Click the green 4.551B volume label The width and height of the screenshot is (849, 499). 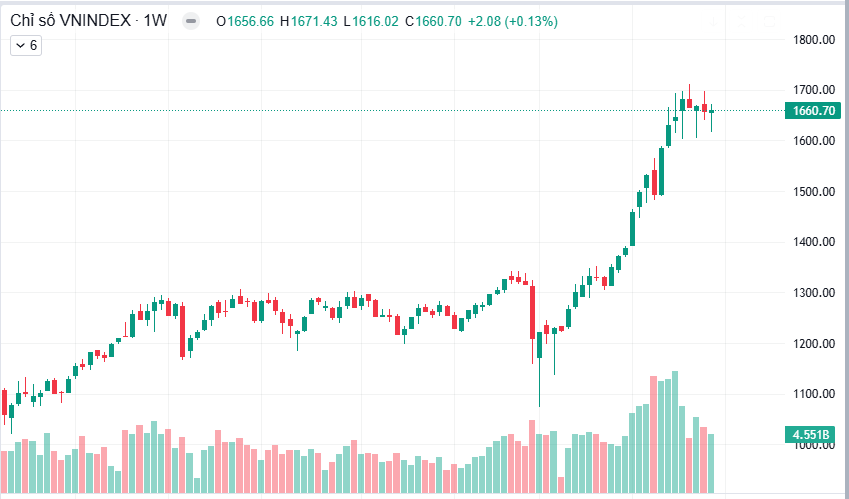coord(810,435)
